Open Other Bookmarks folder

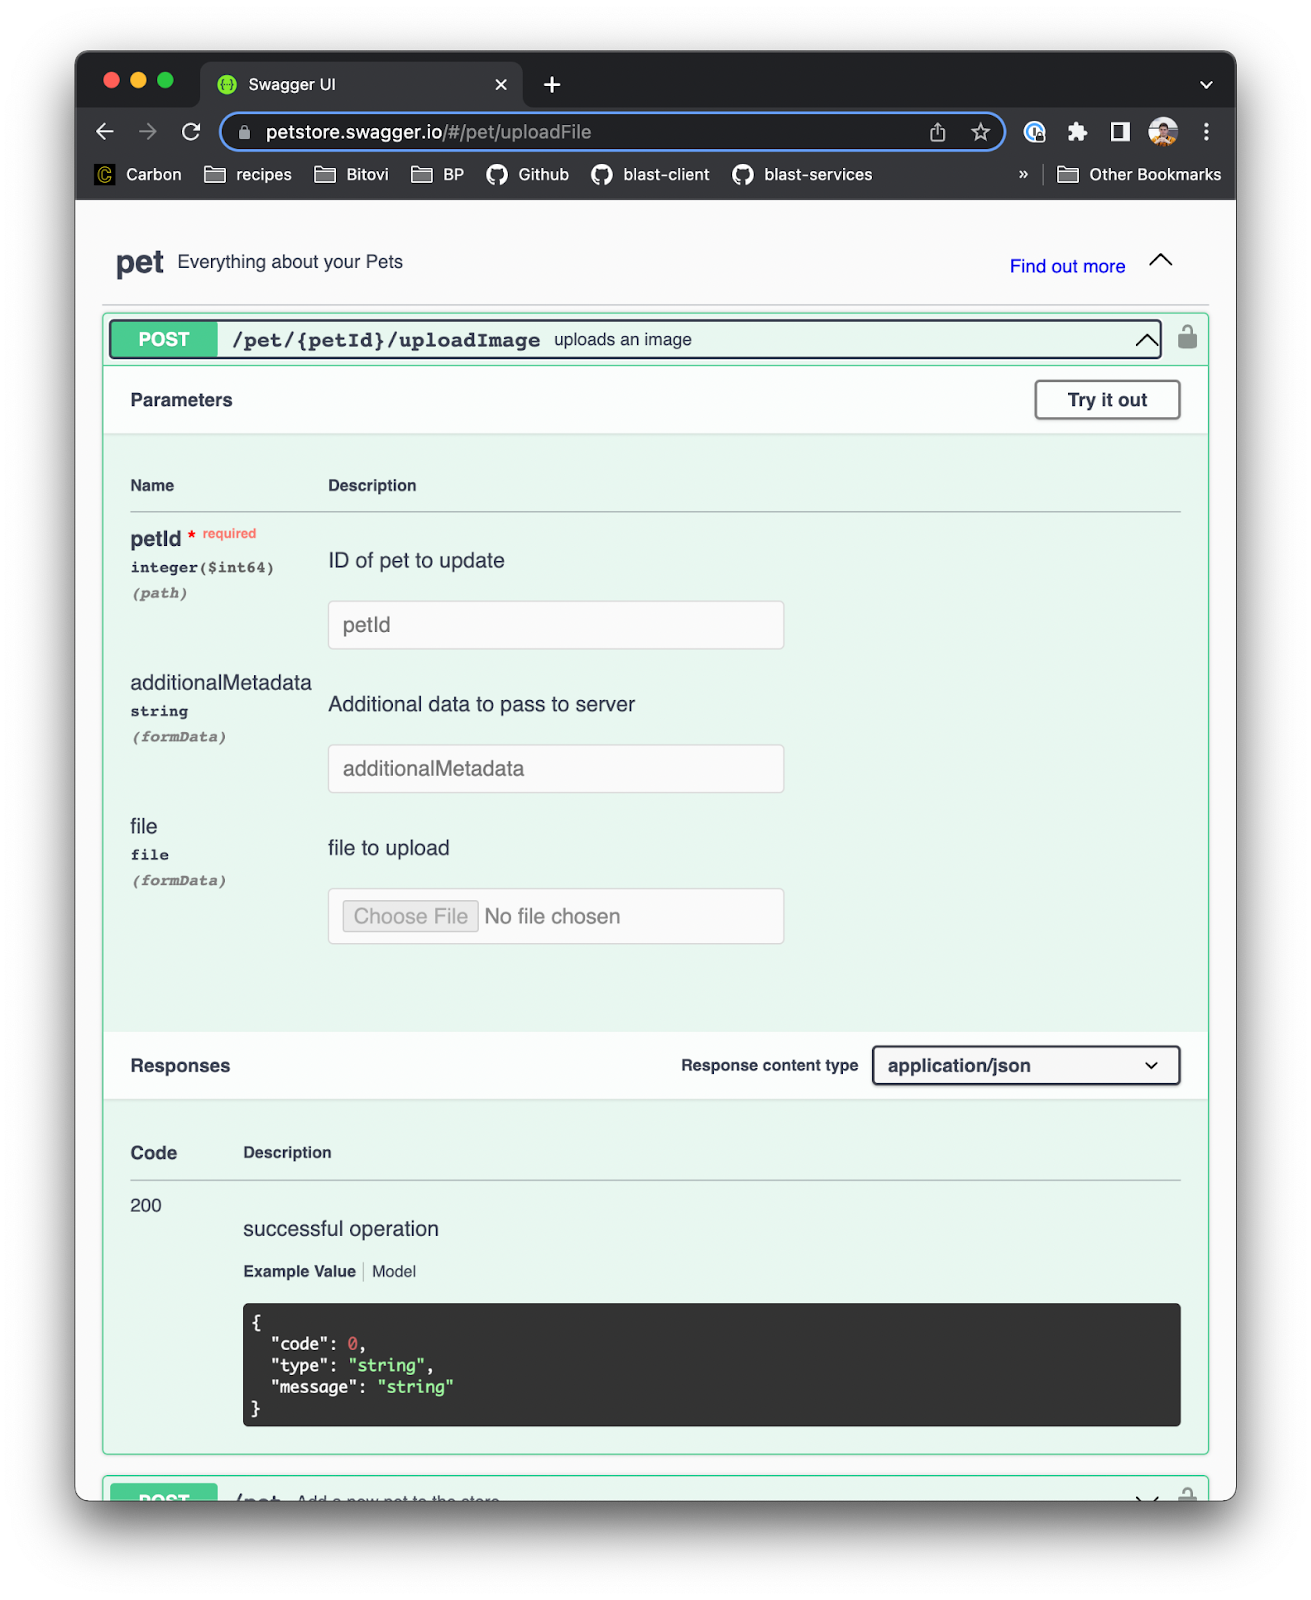click(1139, 175)
